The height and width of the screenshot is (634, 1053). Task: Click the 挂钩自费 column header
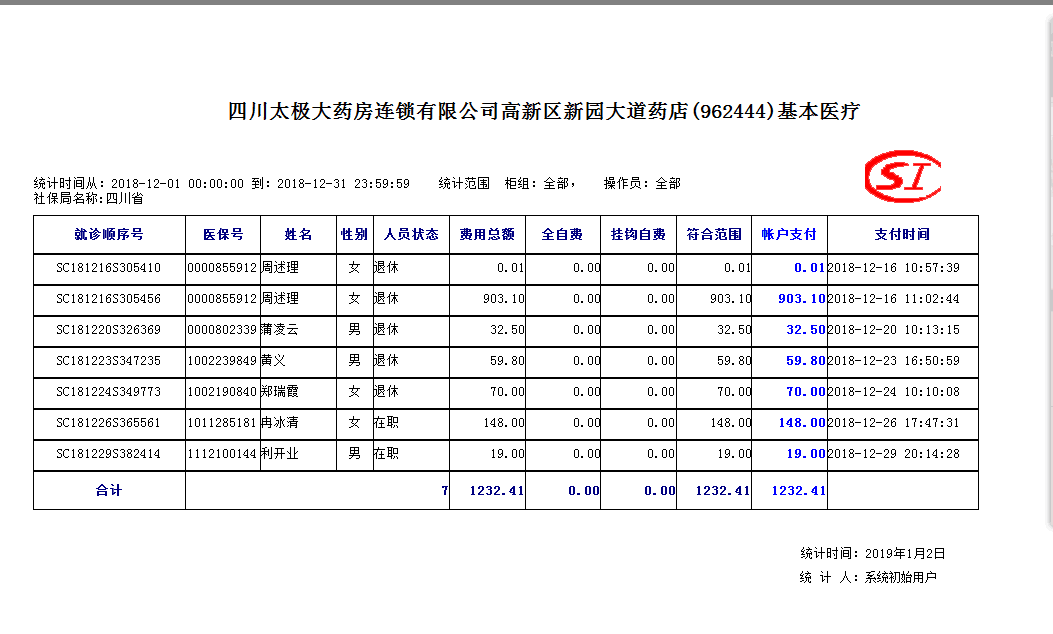click(638, 234)
